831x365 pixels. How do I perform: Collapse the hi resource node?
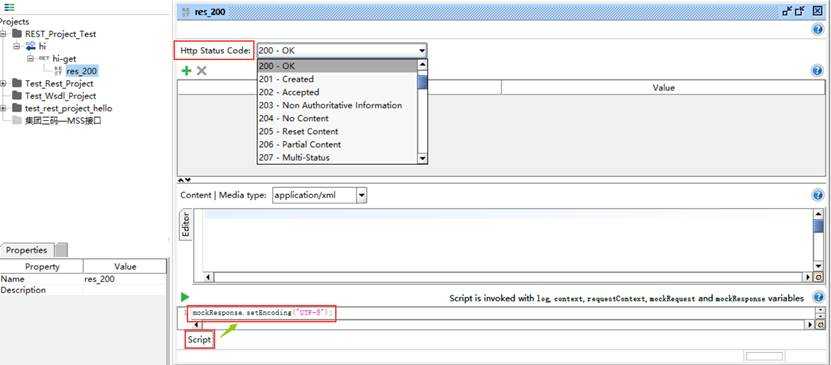pos(16,47)
